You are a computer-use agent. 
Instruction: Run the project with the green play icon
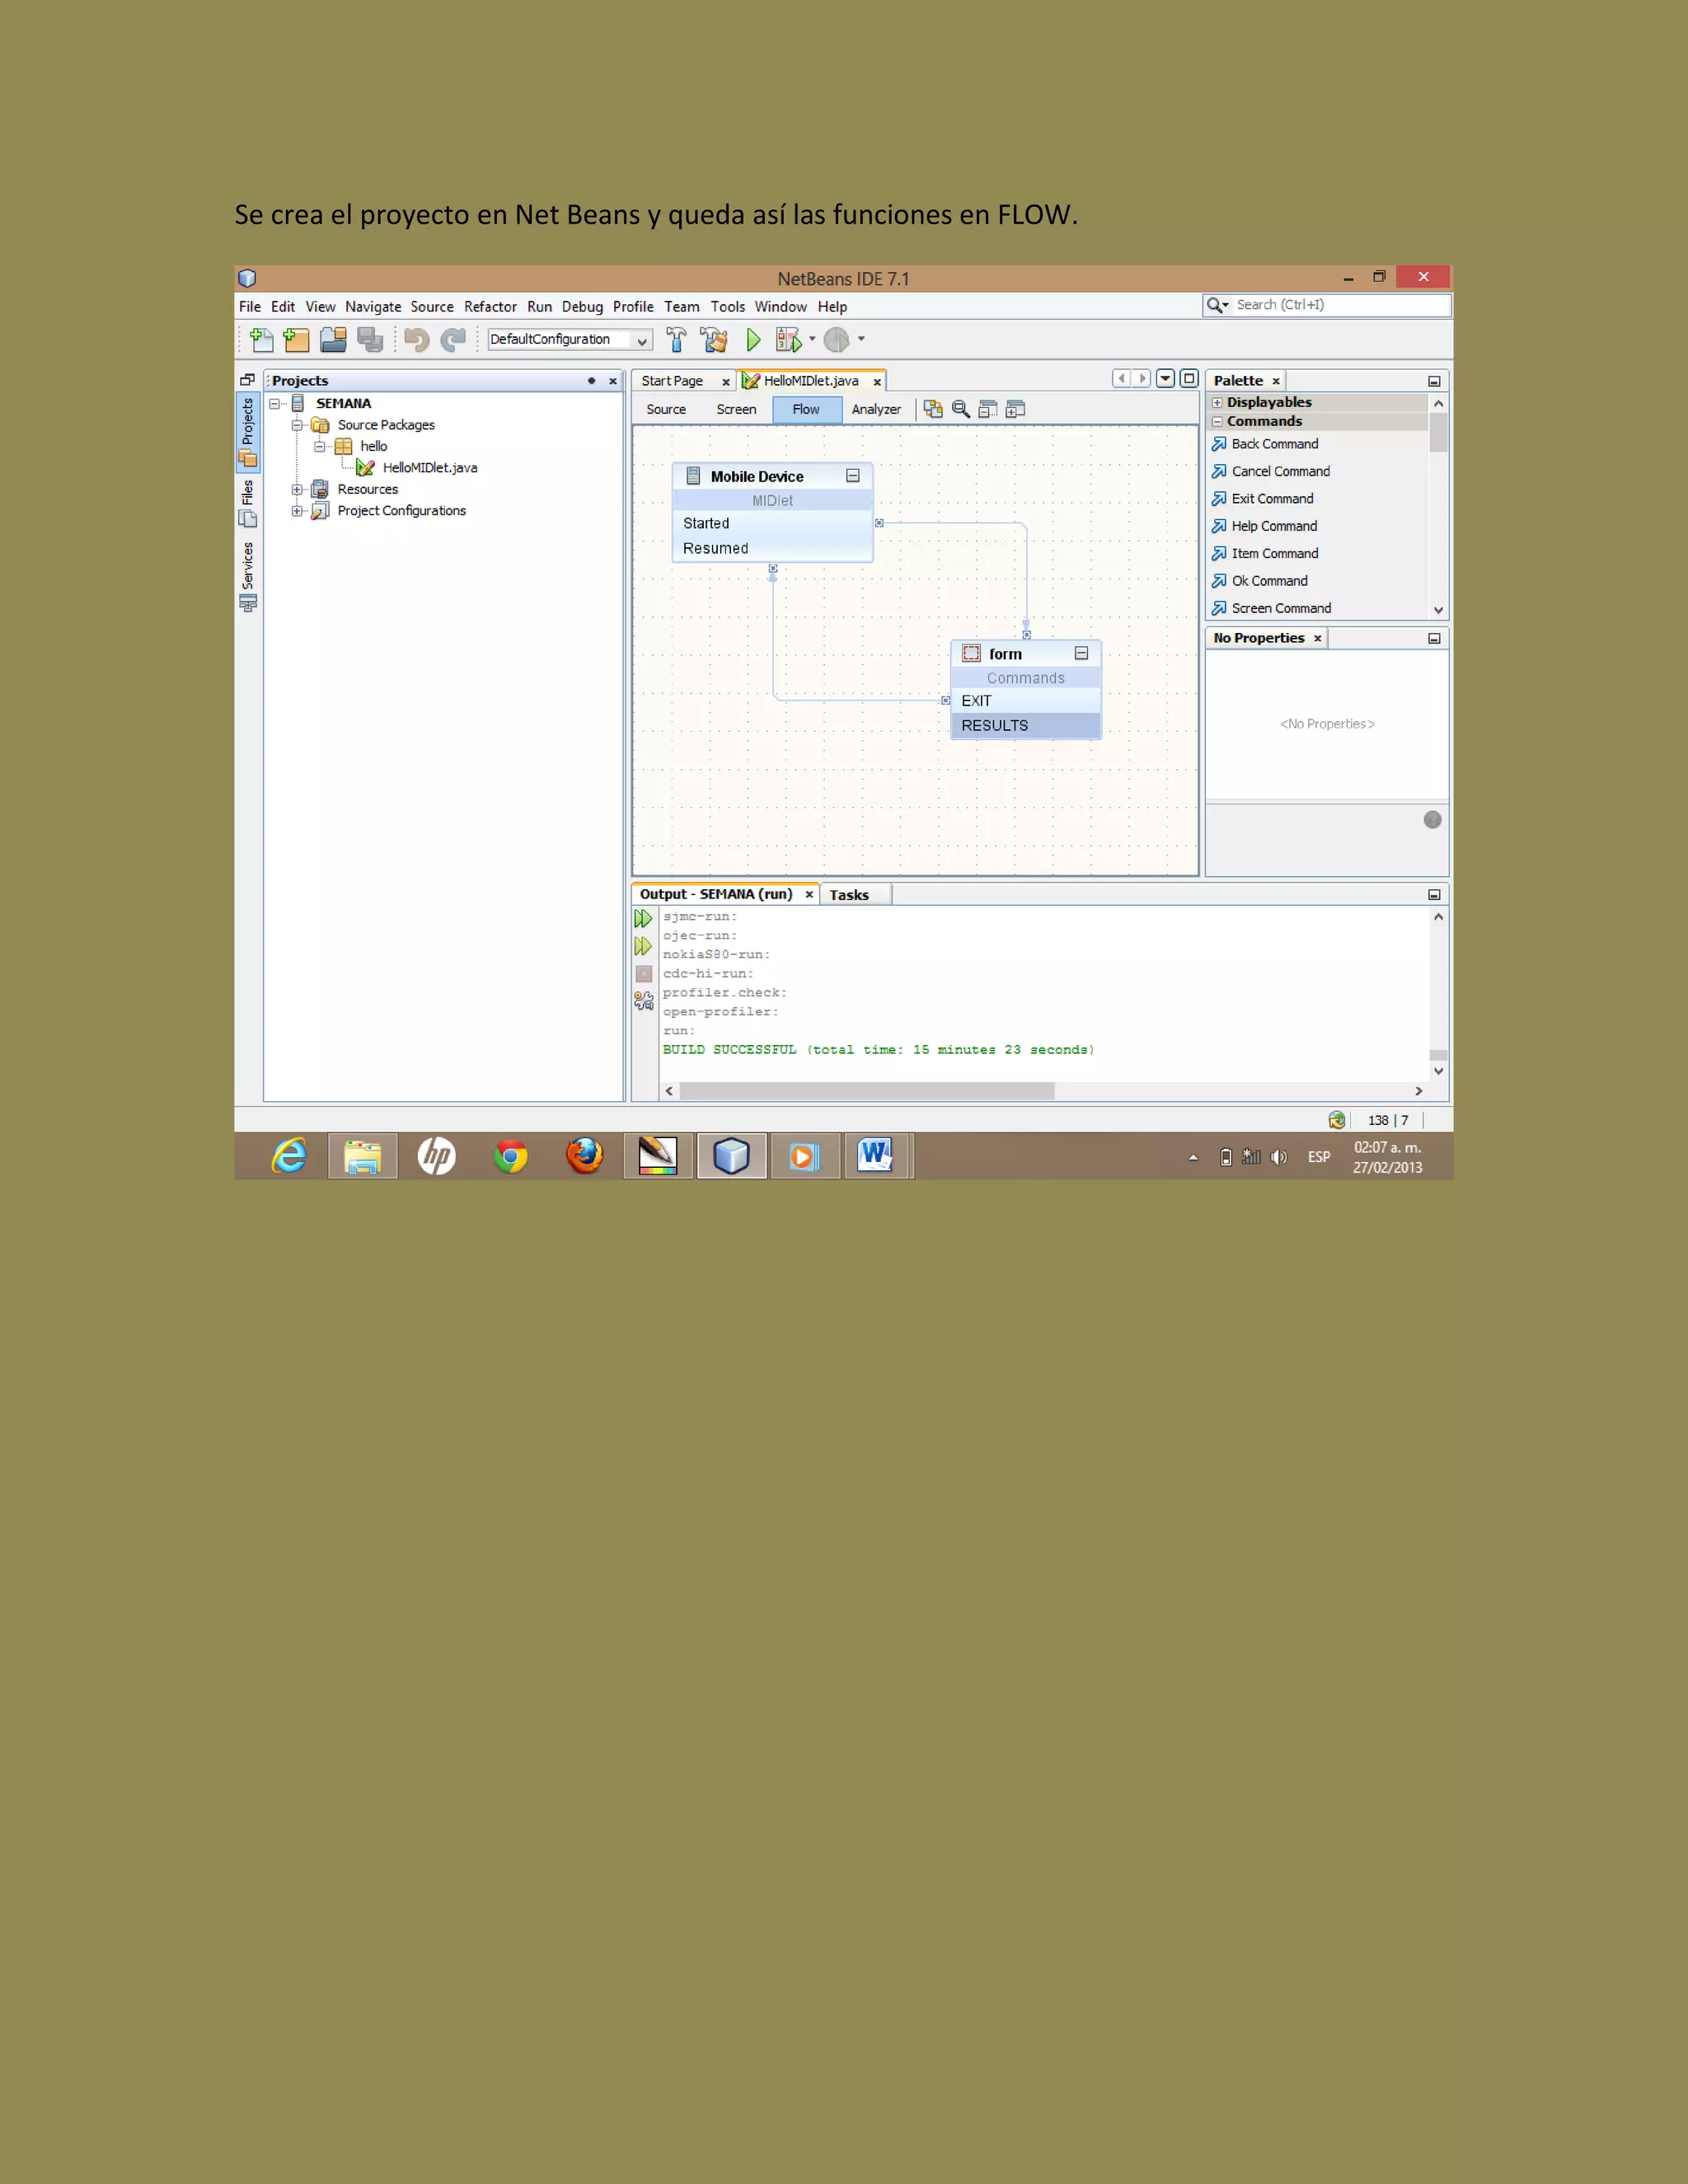tap(753, 340)
